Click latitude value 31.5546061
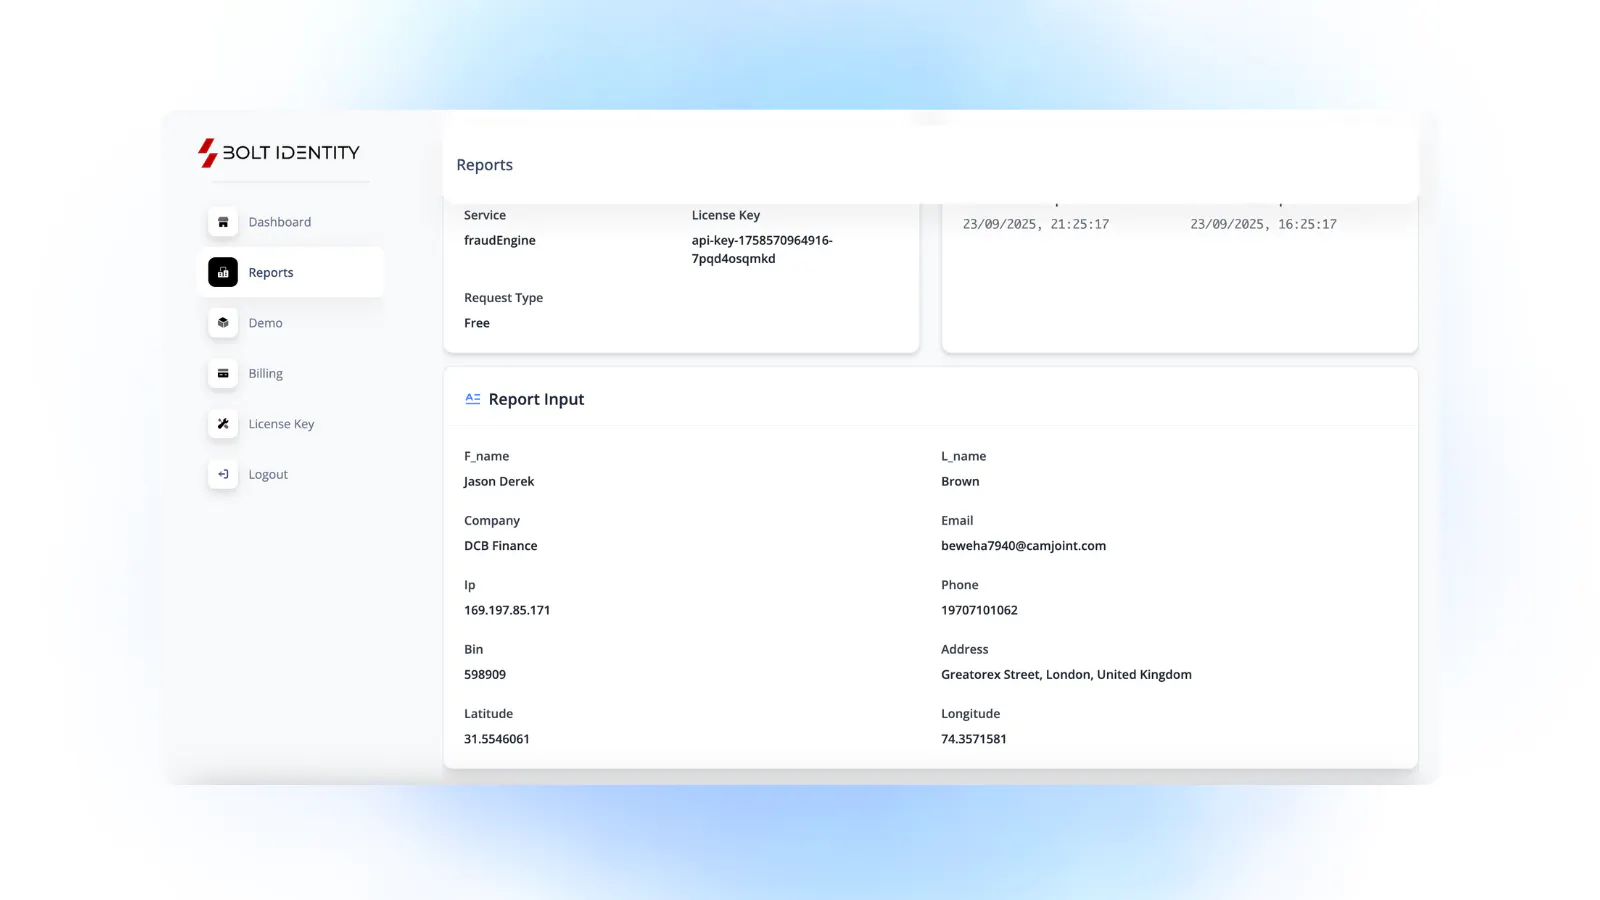This screenshot has width=1600, height=900. 497,739
